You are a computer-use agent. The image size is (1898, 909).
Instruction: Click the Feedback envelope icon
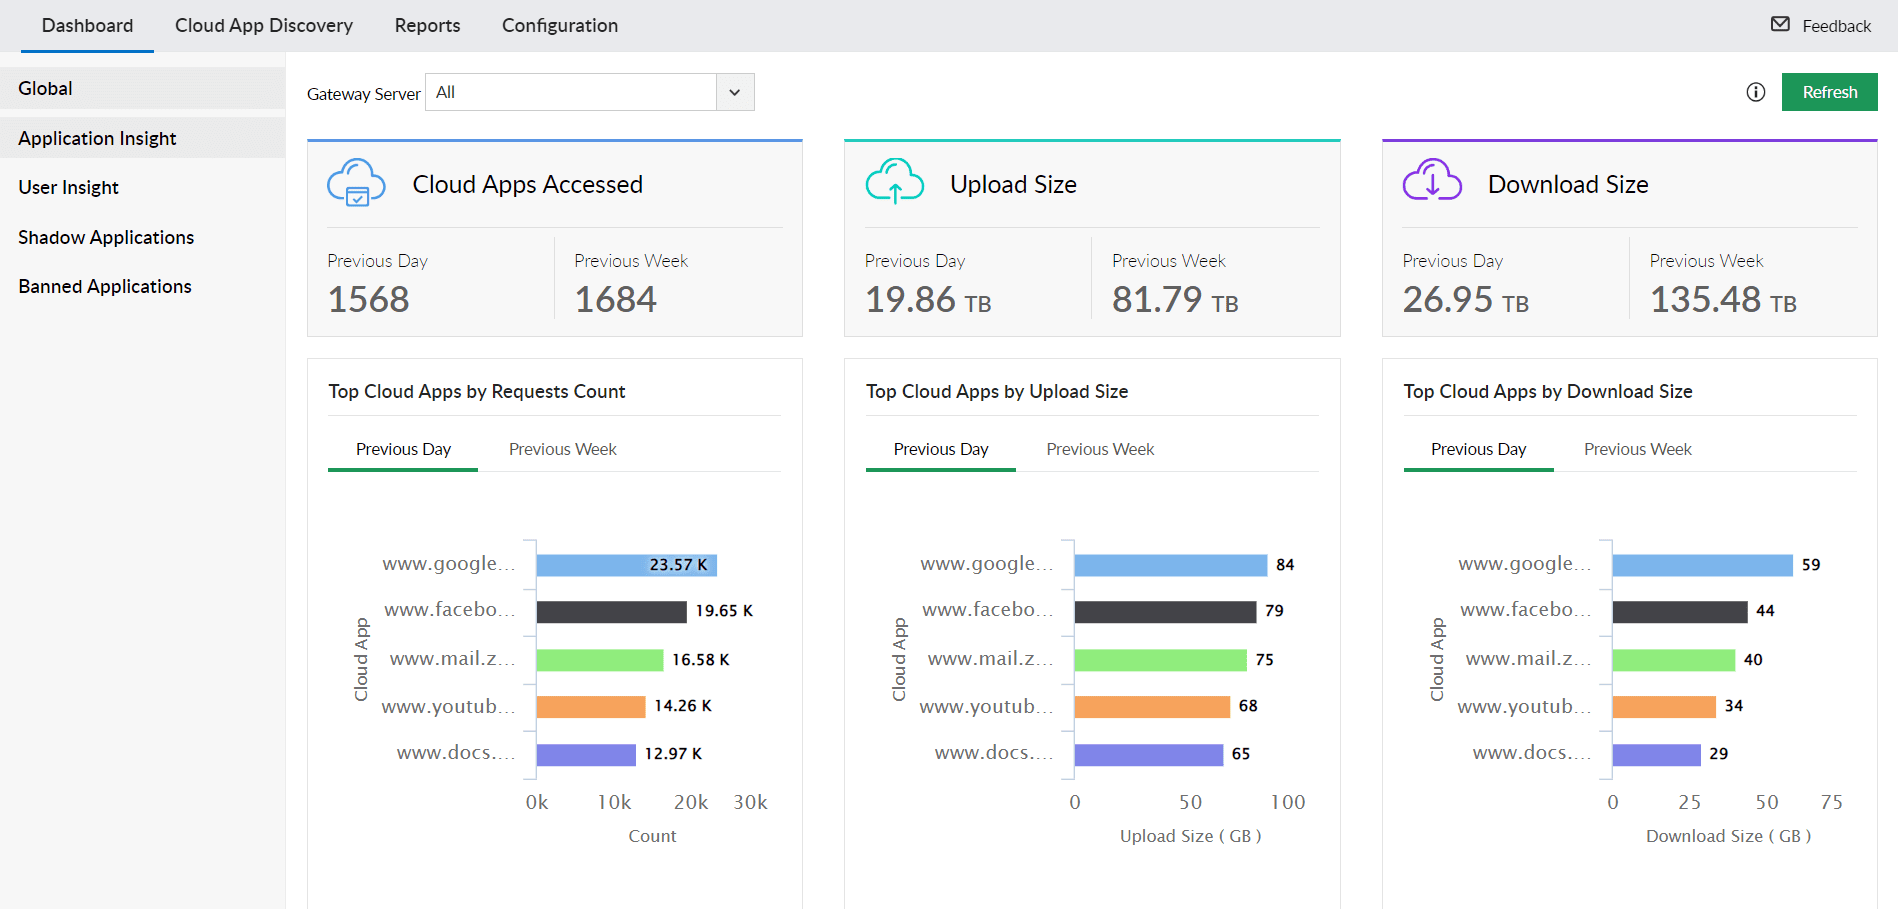[x=1781, y=24]
